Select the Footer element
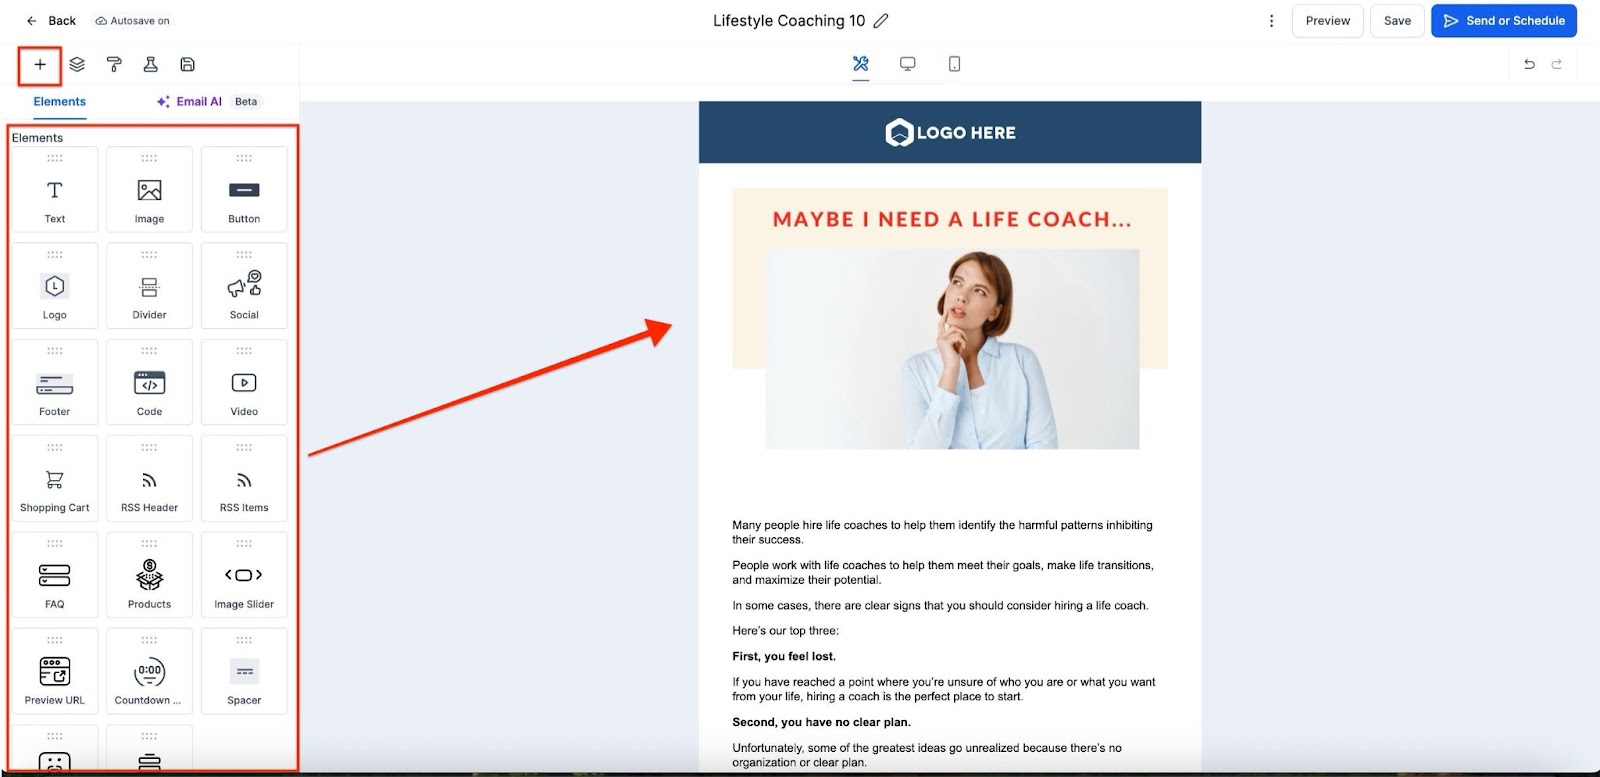This screenshot has height=777, width=1600. 55,383
